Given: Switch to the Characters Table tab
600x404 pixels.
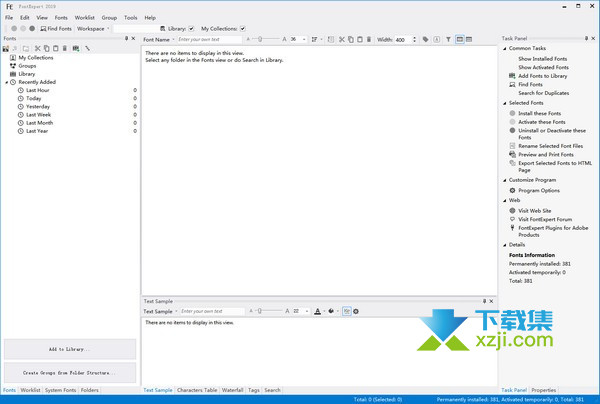Looking at the screenshot, I should (196, 390).
